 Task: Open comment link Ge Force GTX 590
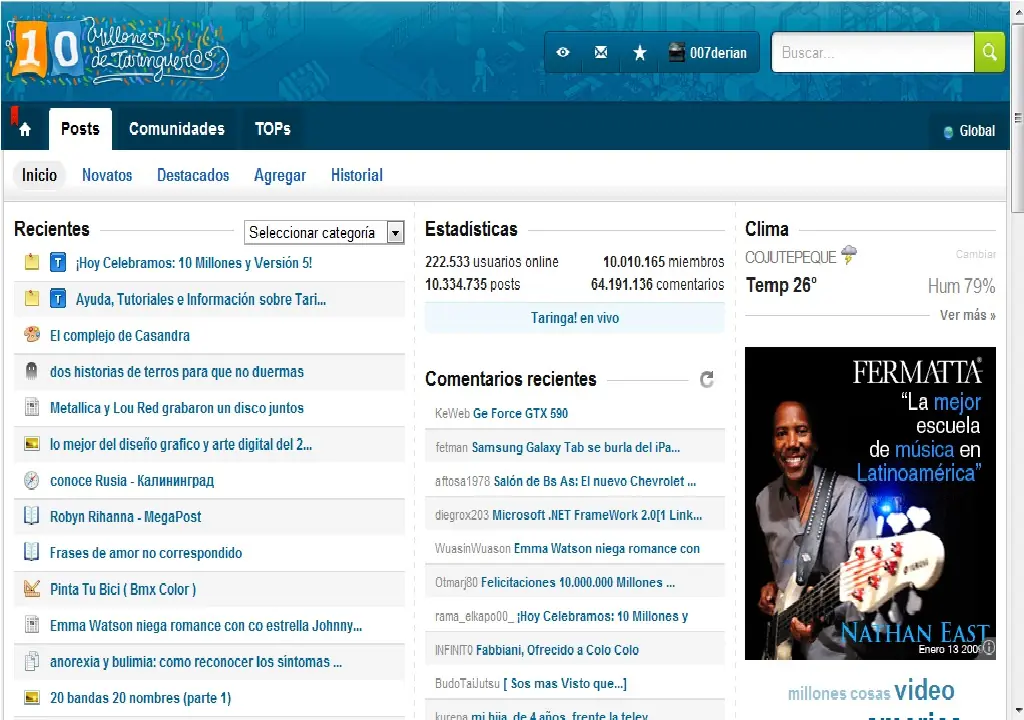(520, 414)
